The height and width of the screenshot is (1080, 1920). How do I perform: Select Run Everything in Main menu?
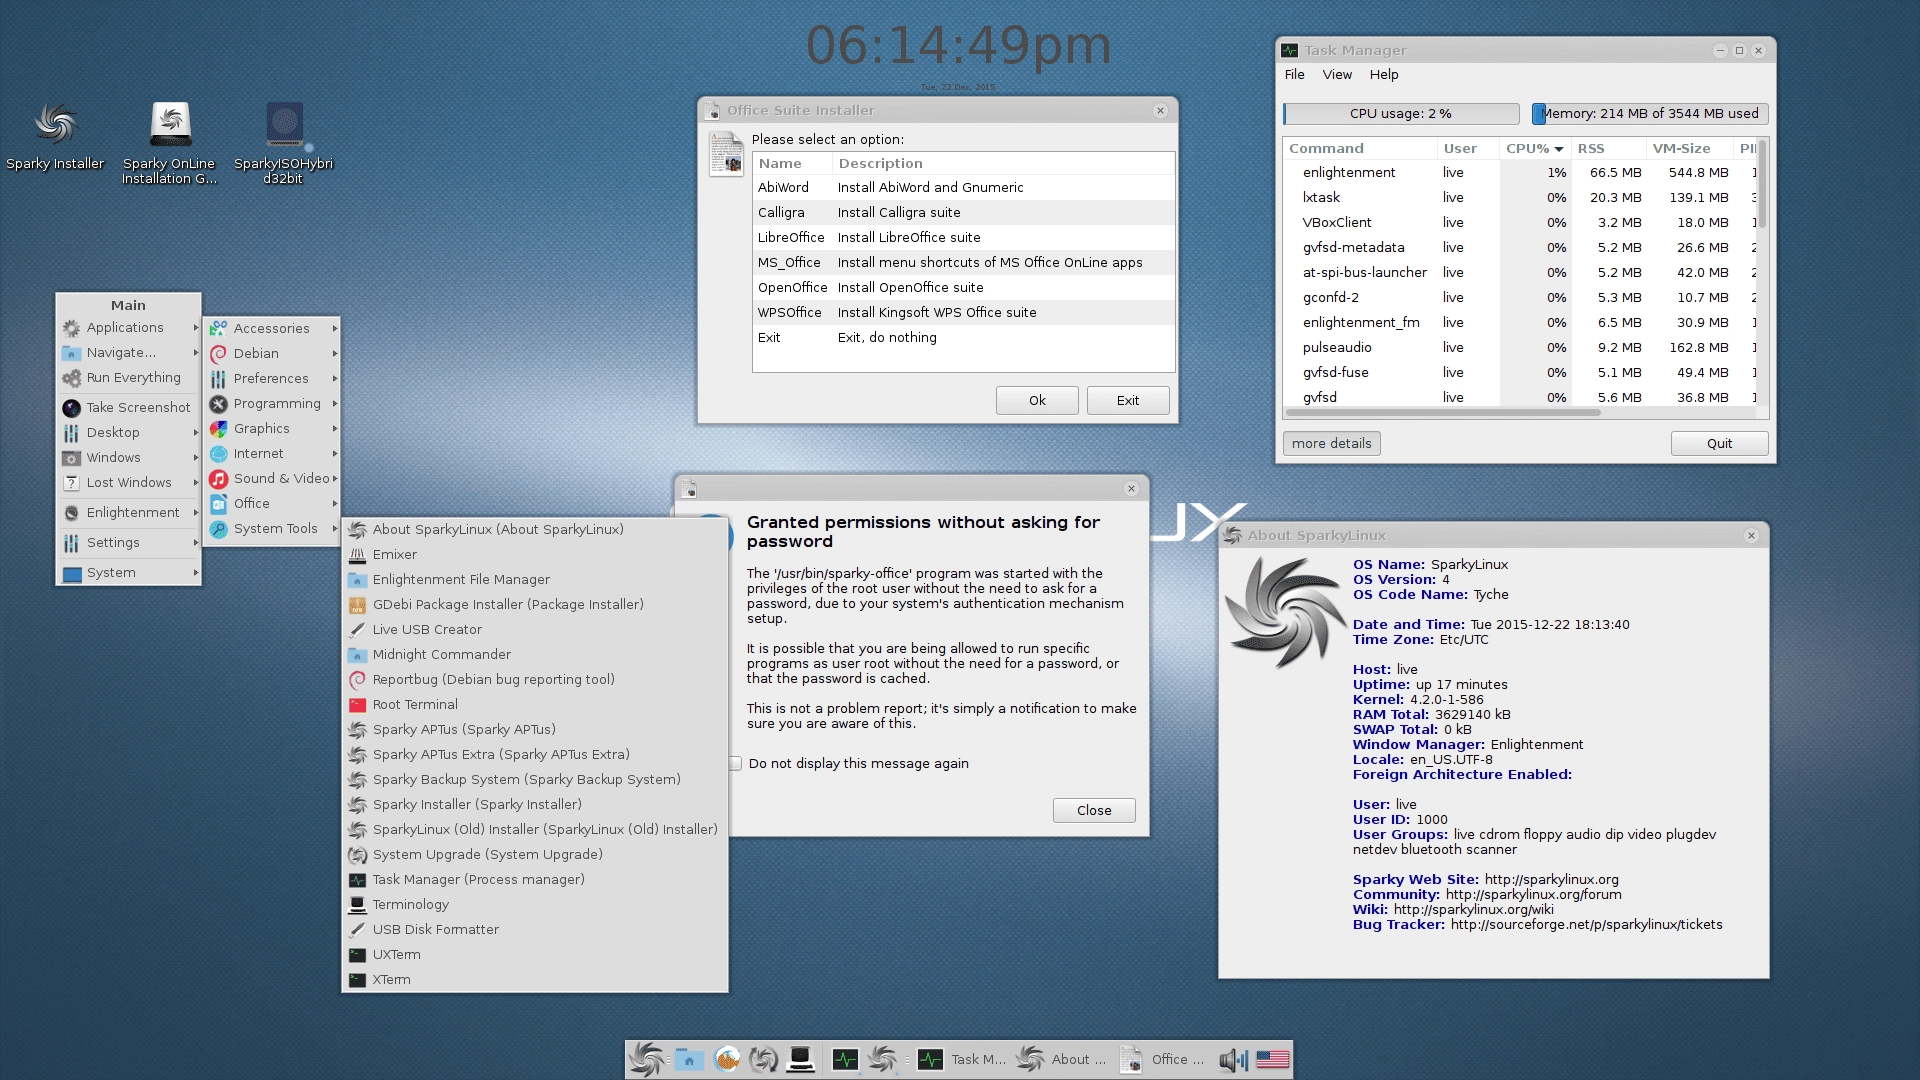pos(129,377)
